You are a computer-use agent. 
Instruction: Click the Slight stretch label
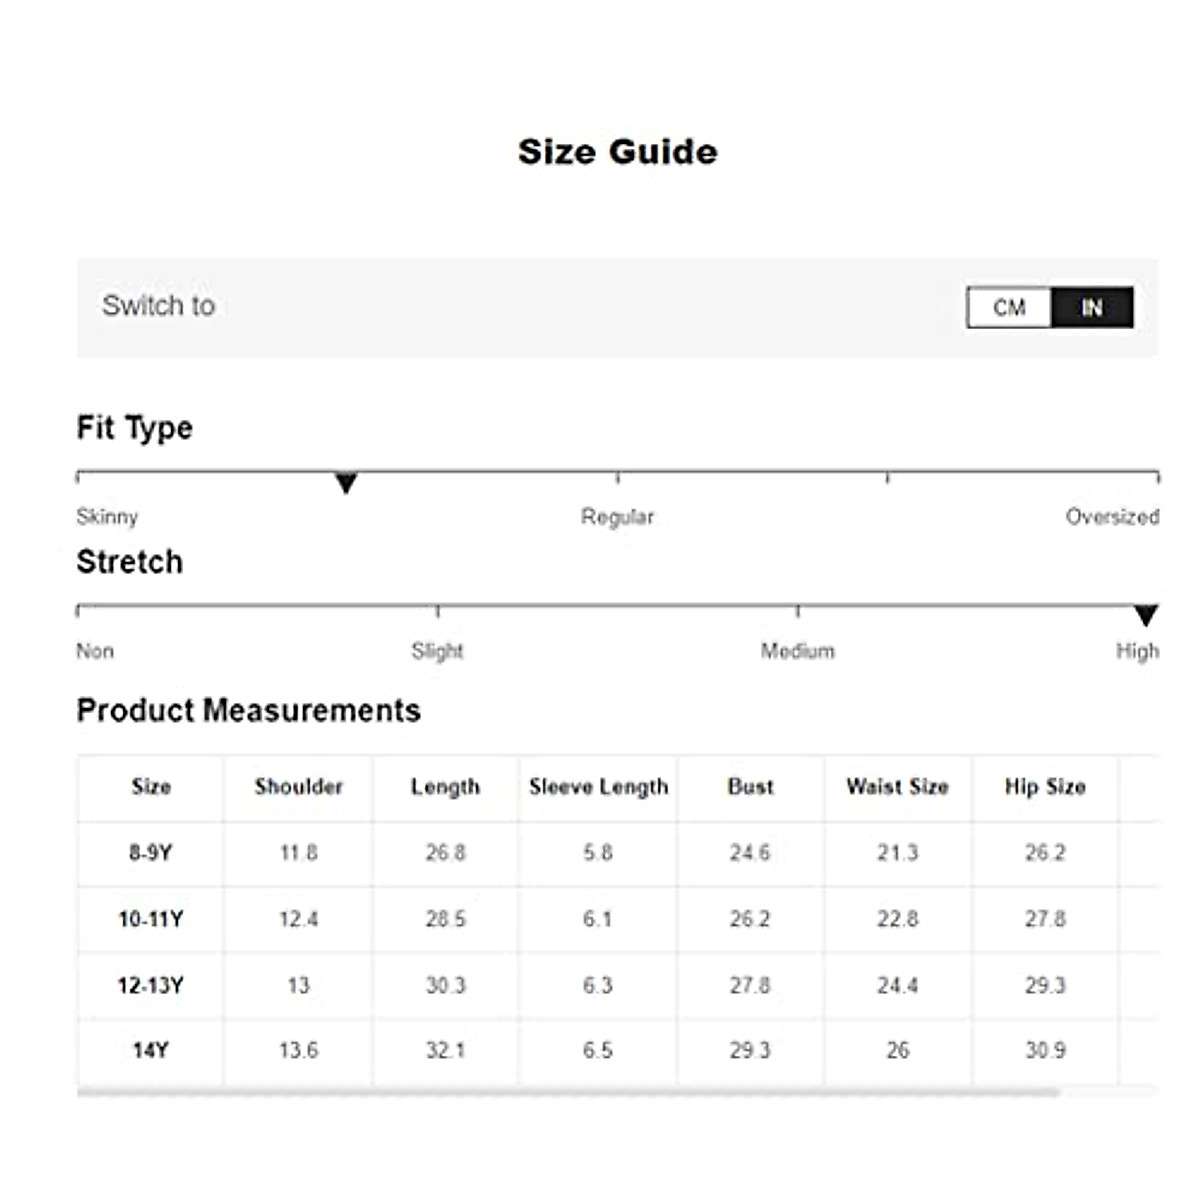tap(437, 651)
